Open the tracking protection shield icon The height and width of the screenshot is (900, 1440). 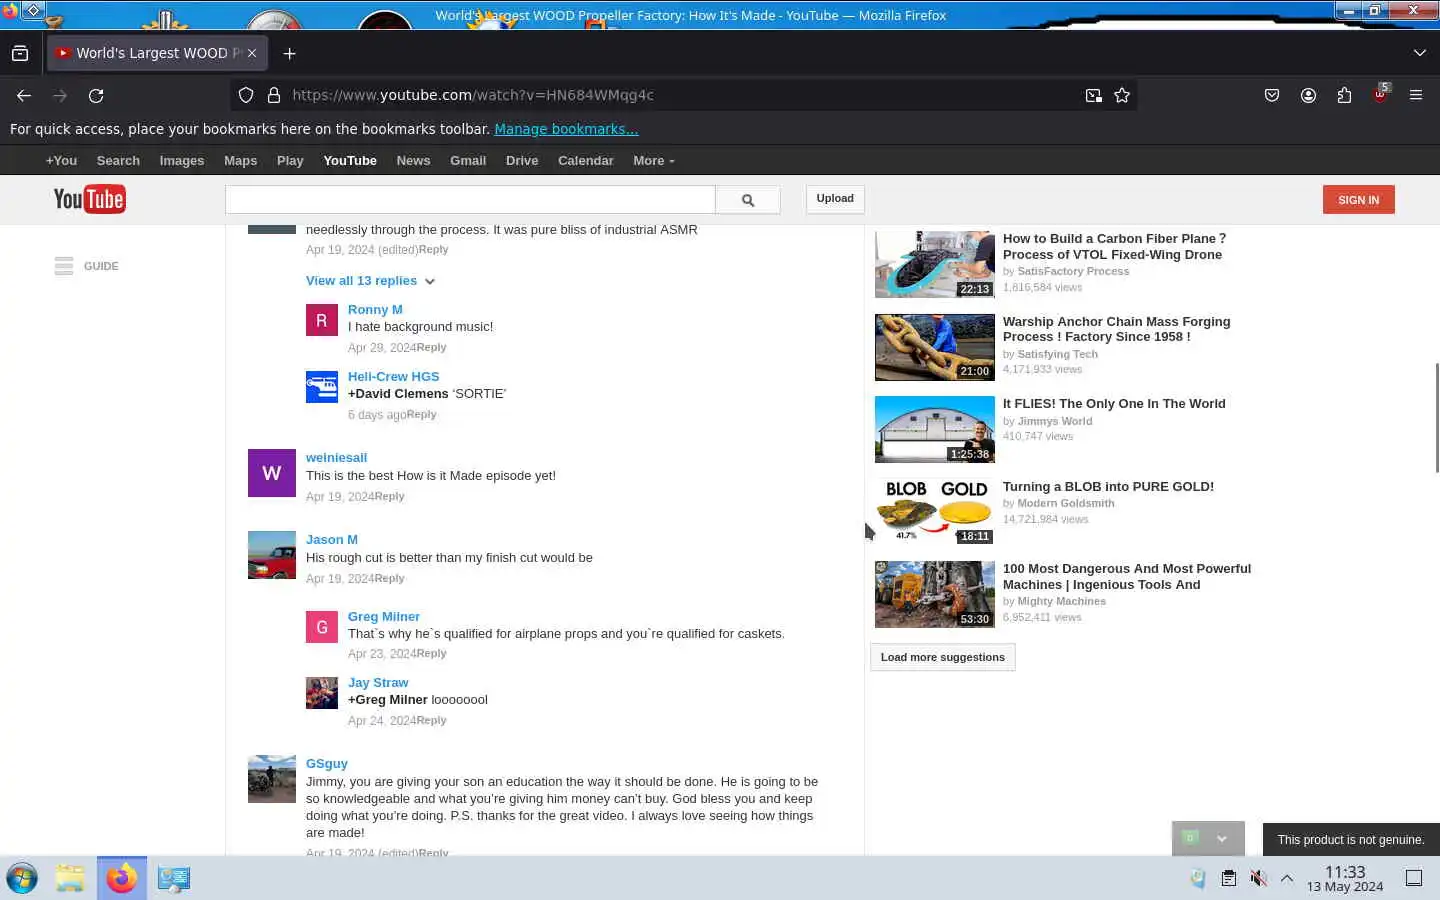(246, 95)
